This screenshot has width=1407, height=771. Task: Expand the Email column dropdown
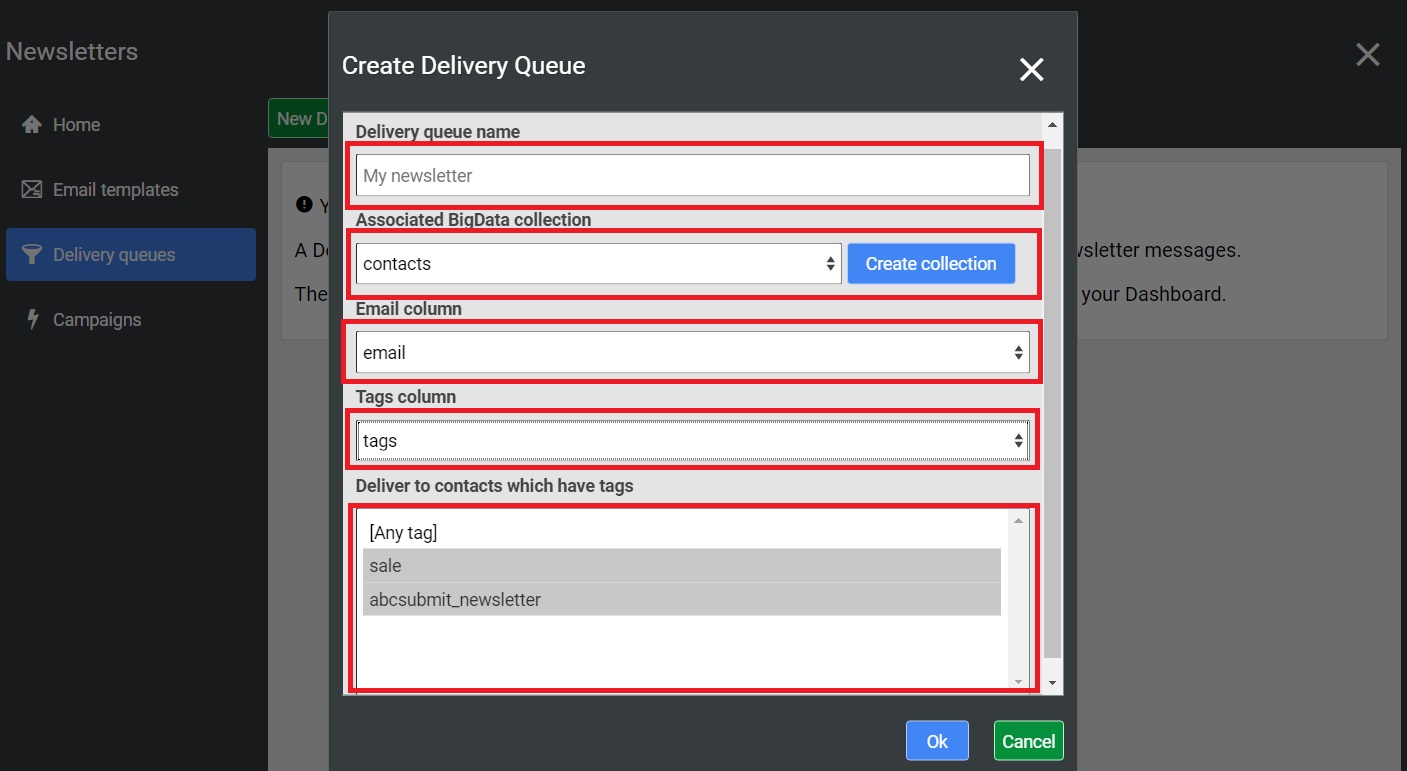point(692,352)
